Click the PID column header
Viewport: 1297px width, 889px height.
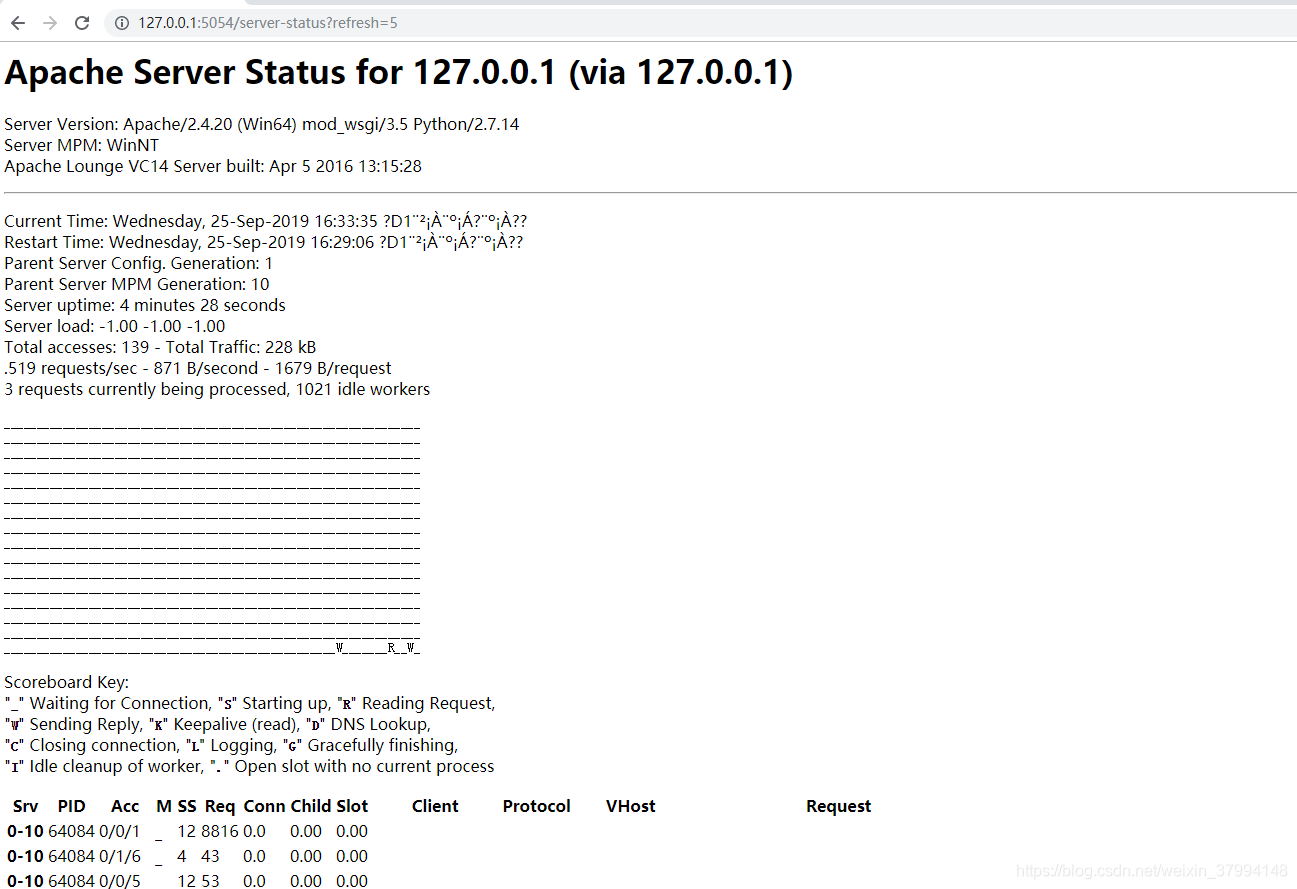click(x=71, y=806)
